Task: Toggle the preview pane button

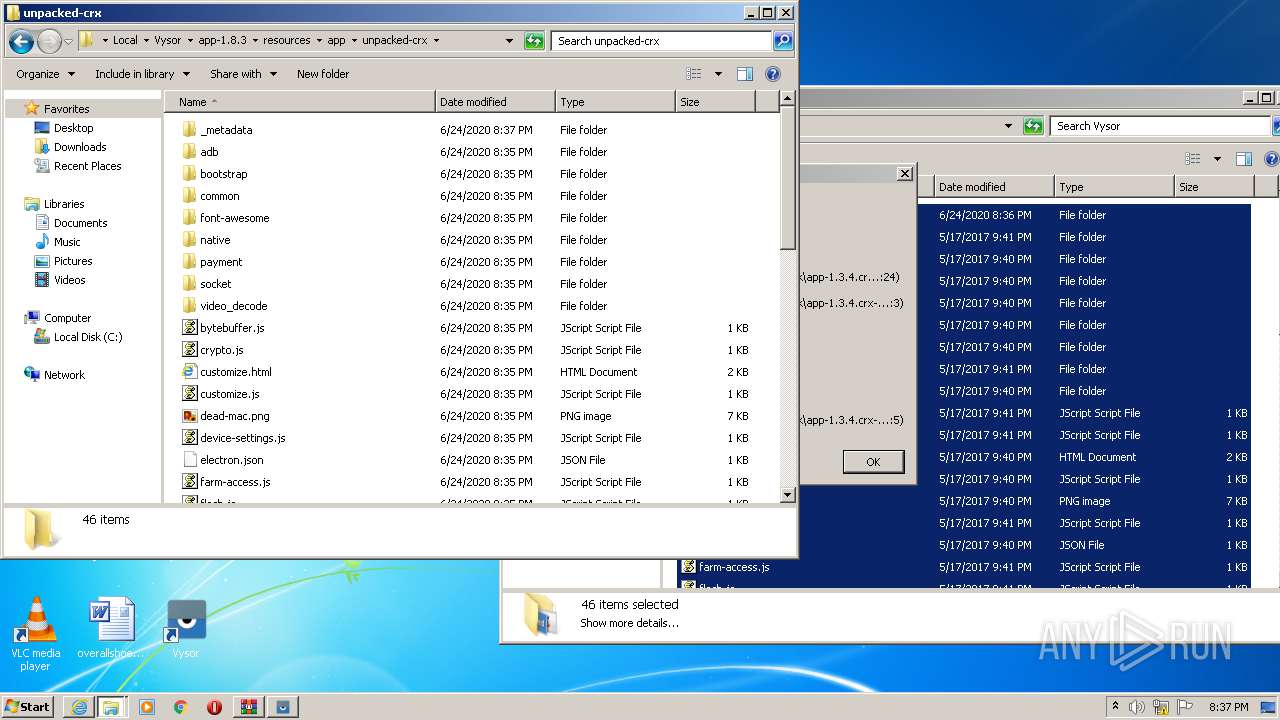Action: (x=744, y=74)
